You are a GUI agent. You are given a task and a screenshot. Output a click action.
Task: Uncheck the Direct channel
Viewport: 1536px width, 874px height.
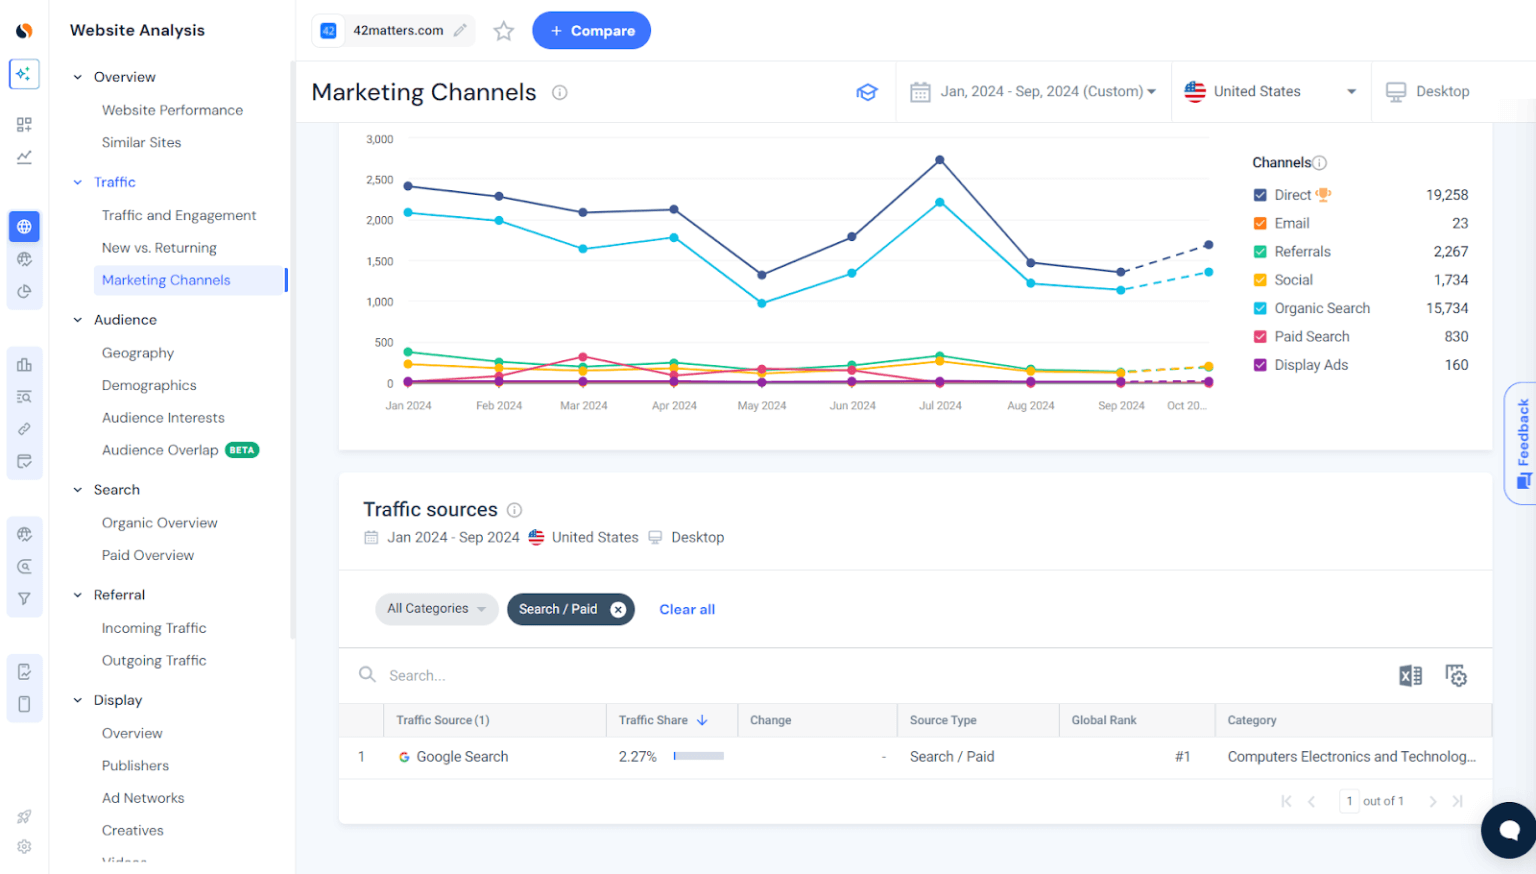1260,194
